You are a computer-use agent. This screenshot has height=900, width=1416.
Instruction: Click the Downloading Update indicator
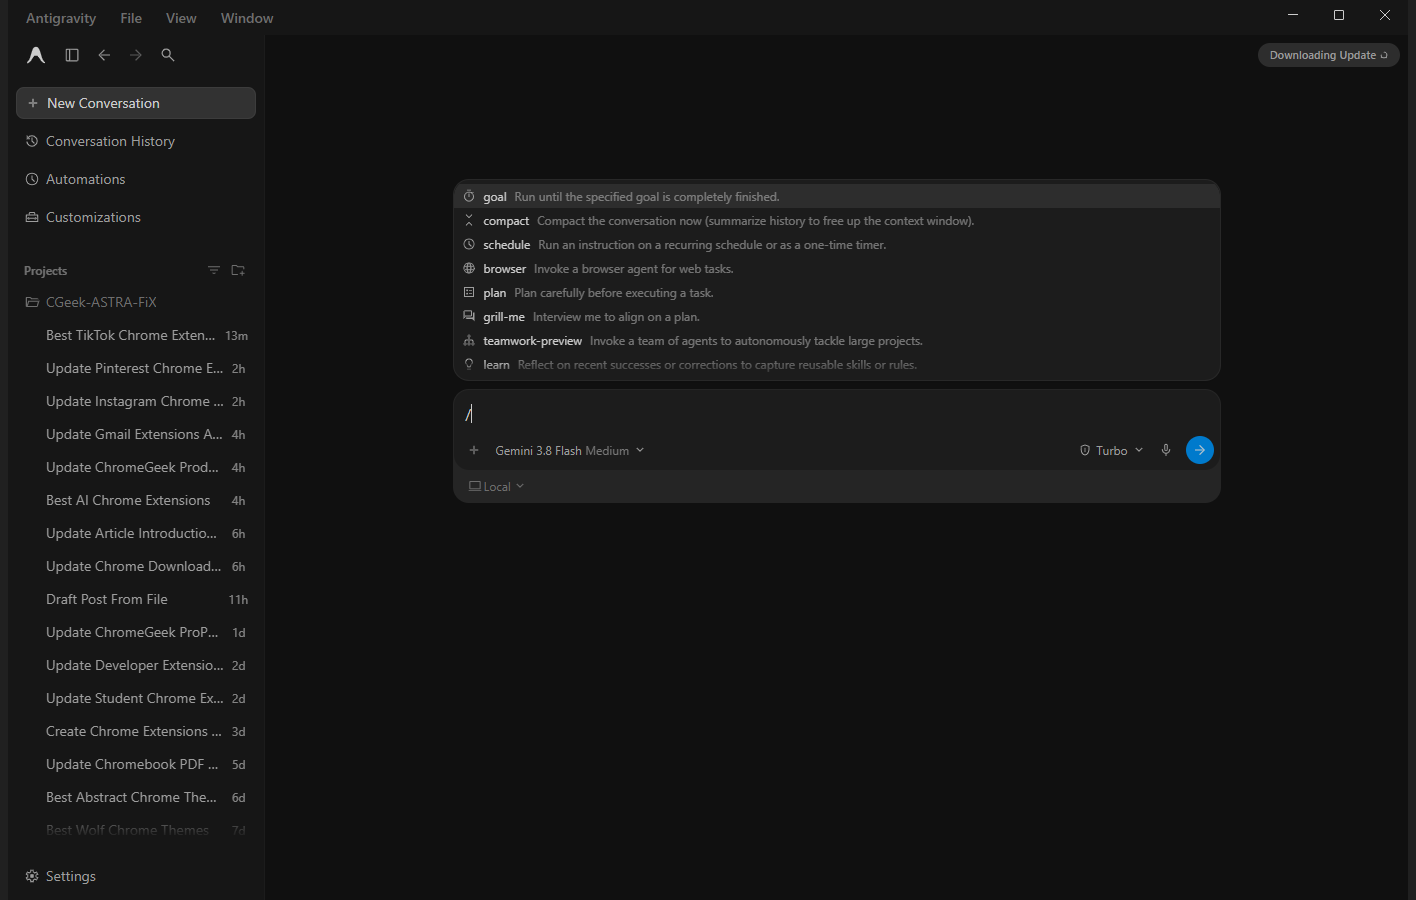[x=1328, y=55]
